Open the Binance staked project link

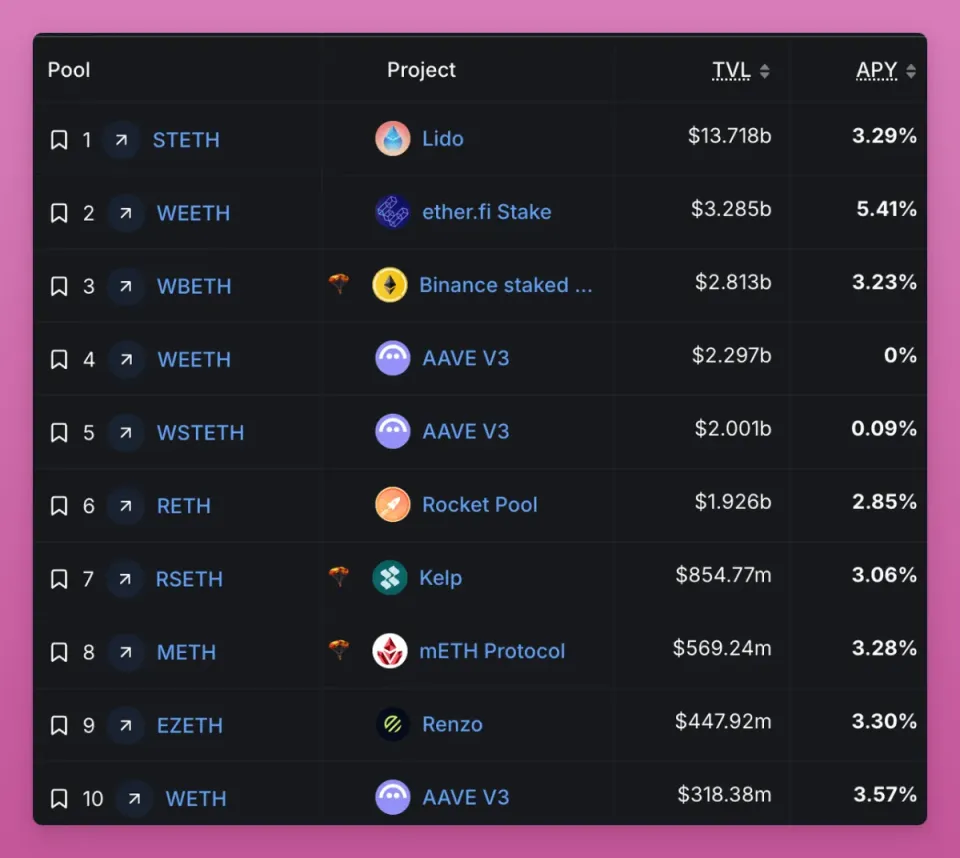(x=505, y=285)
